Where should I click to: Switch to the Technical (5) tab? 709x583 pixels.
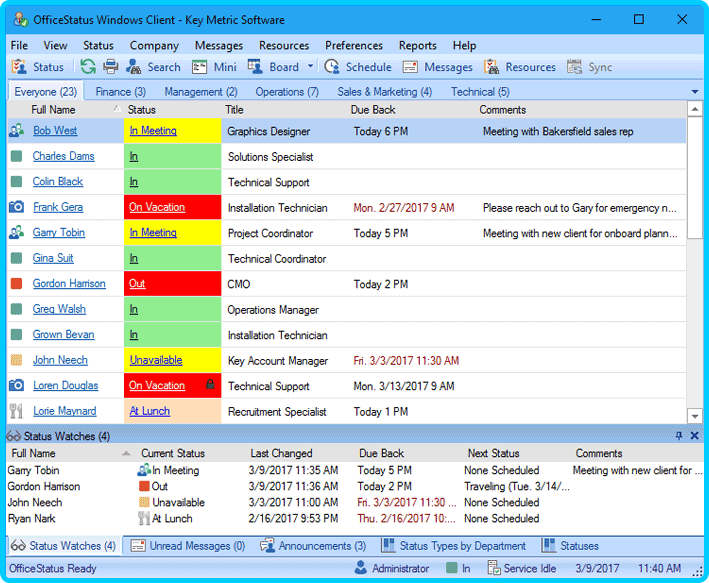coord(480,92)
